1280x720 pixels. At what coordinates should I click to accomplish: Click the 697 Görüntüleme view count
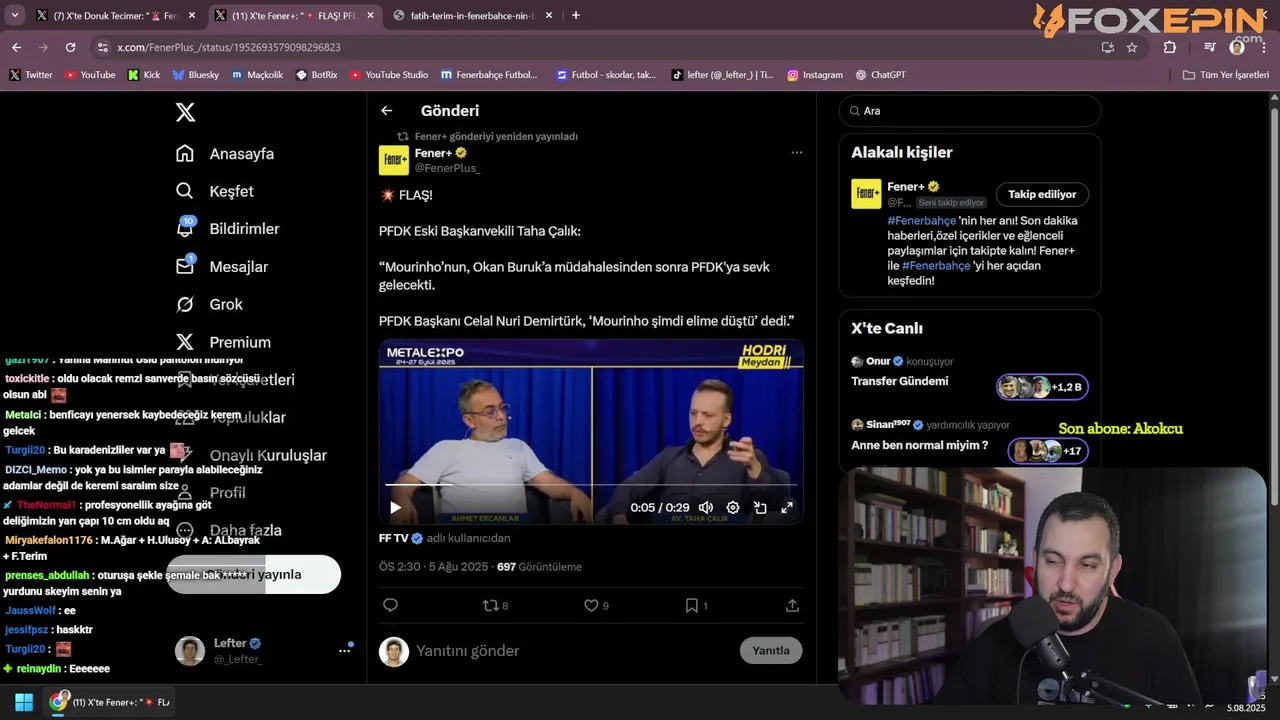[539, 567]
